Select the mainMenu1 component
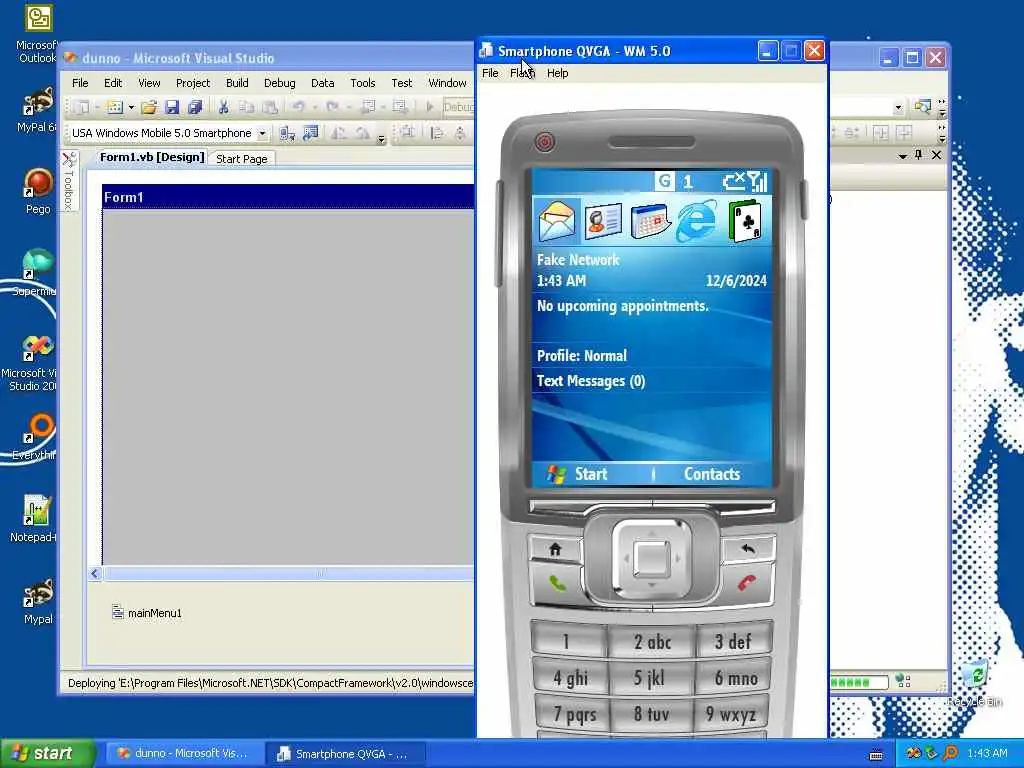This screenshot has height=768, width=1024. pyautogui.click(x=147, y=613)
